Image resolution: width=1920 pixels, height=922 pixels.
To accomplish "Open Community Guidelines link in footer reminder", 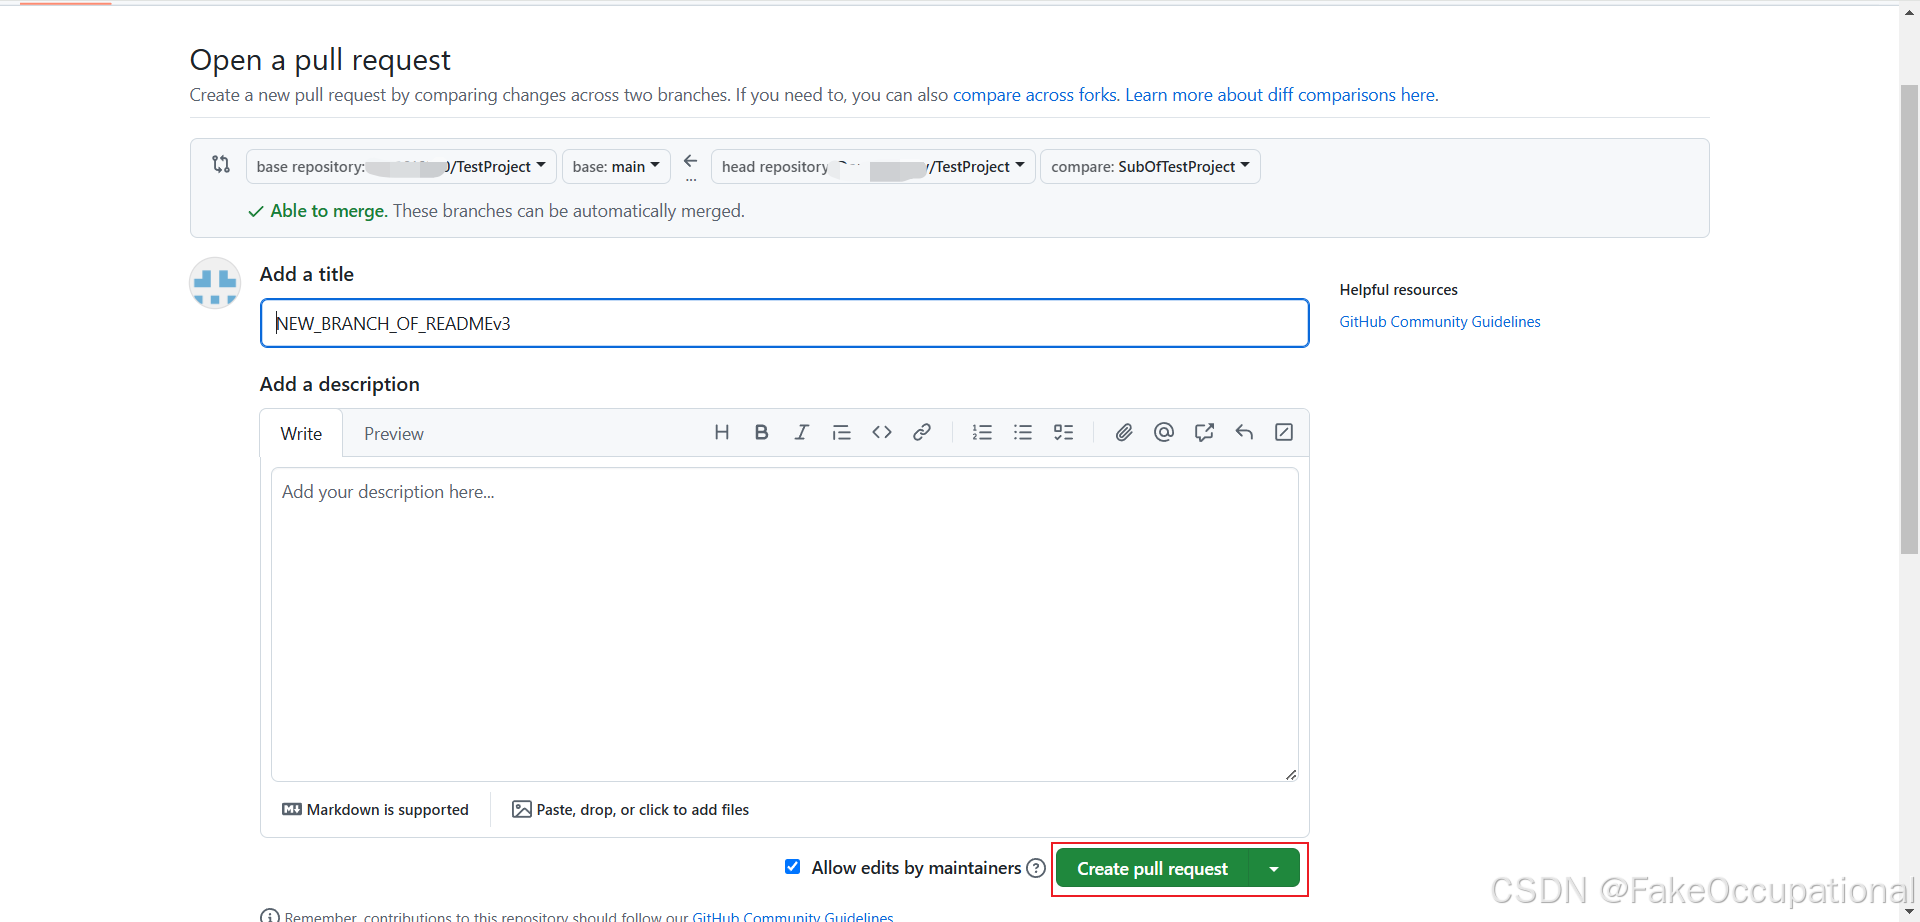I will click(793, 916).
